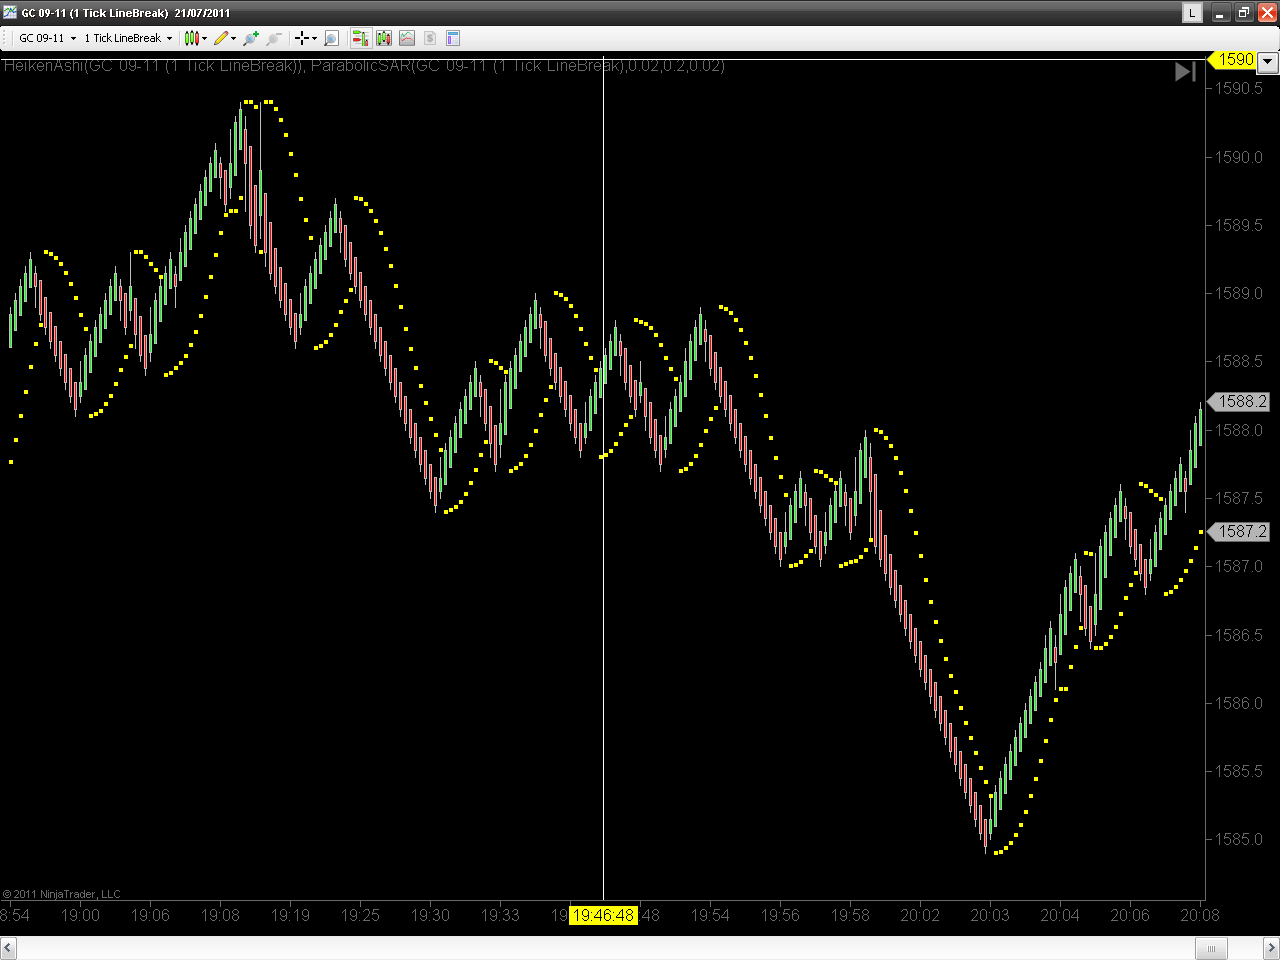Click the horizontal scrollbar right arrow
The width and height of the screenshot is (1280, 960).
point(1271,948)
